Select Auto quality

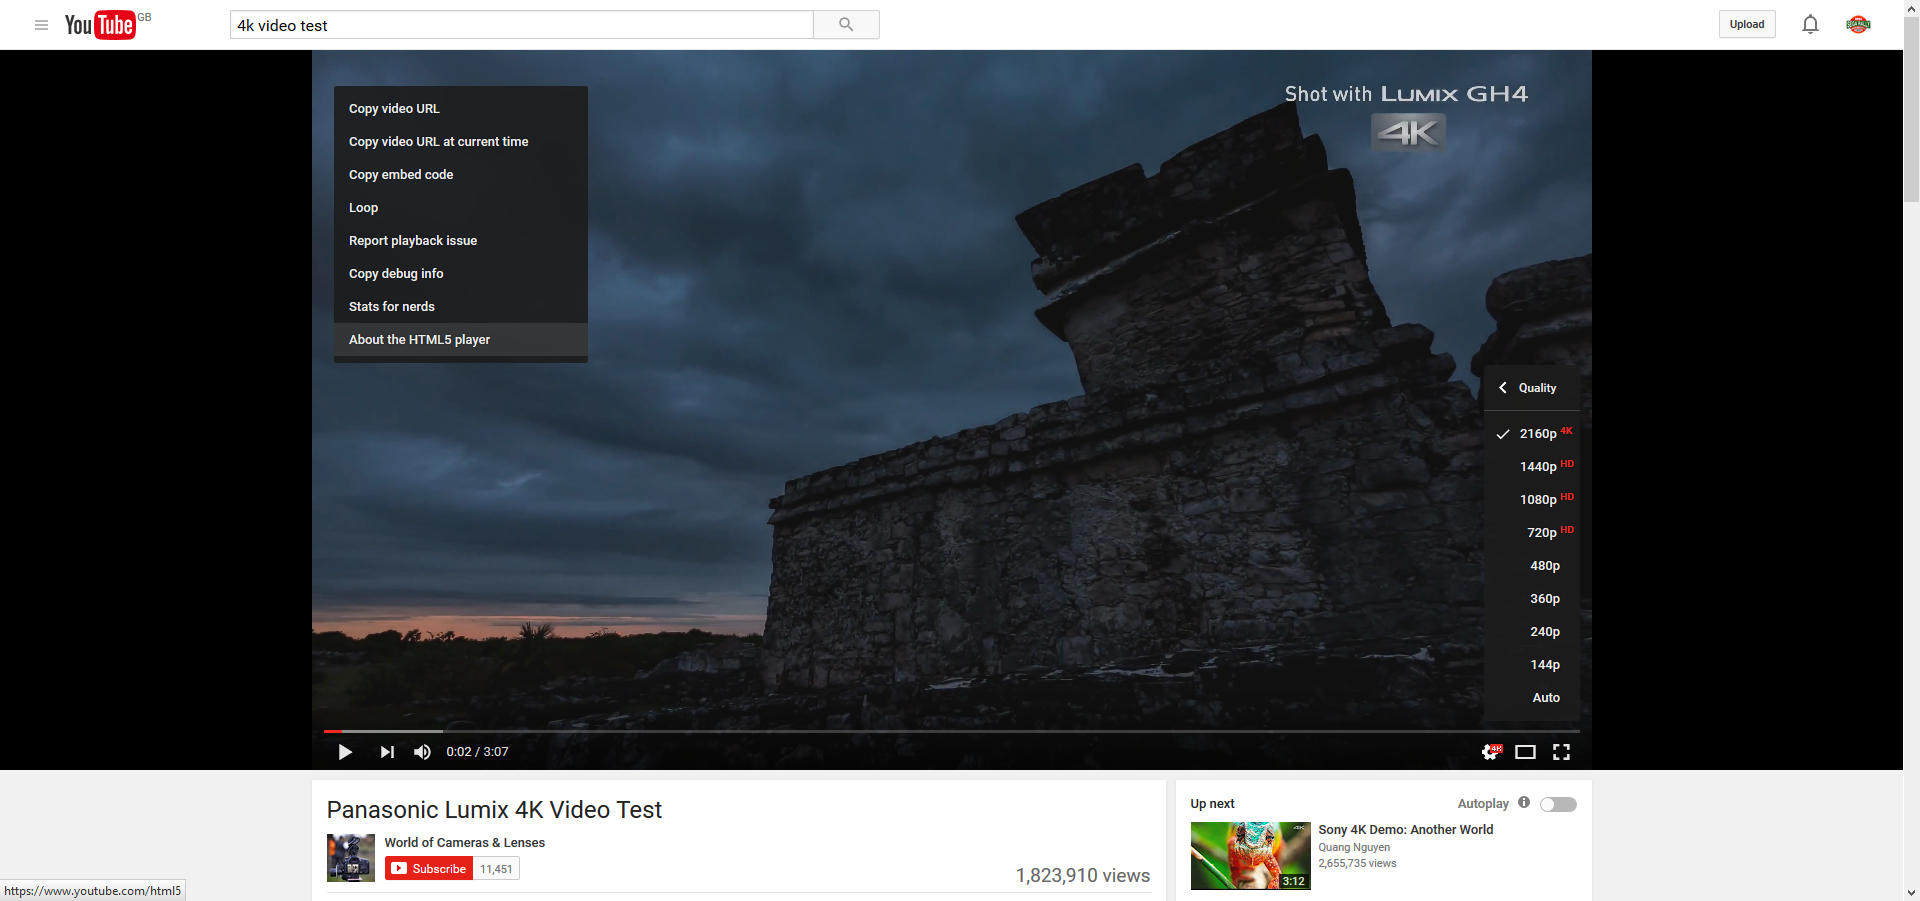tap(1532, 698)
